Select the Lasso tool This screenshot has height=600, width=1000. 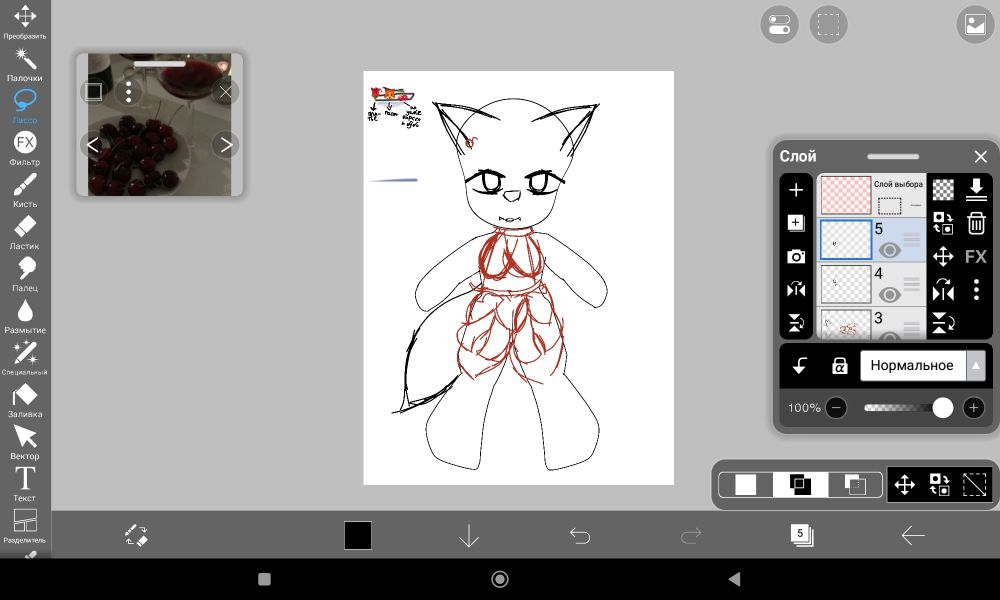click(25, 106)
